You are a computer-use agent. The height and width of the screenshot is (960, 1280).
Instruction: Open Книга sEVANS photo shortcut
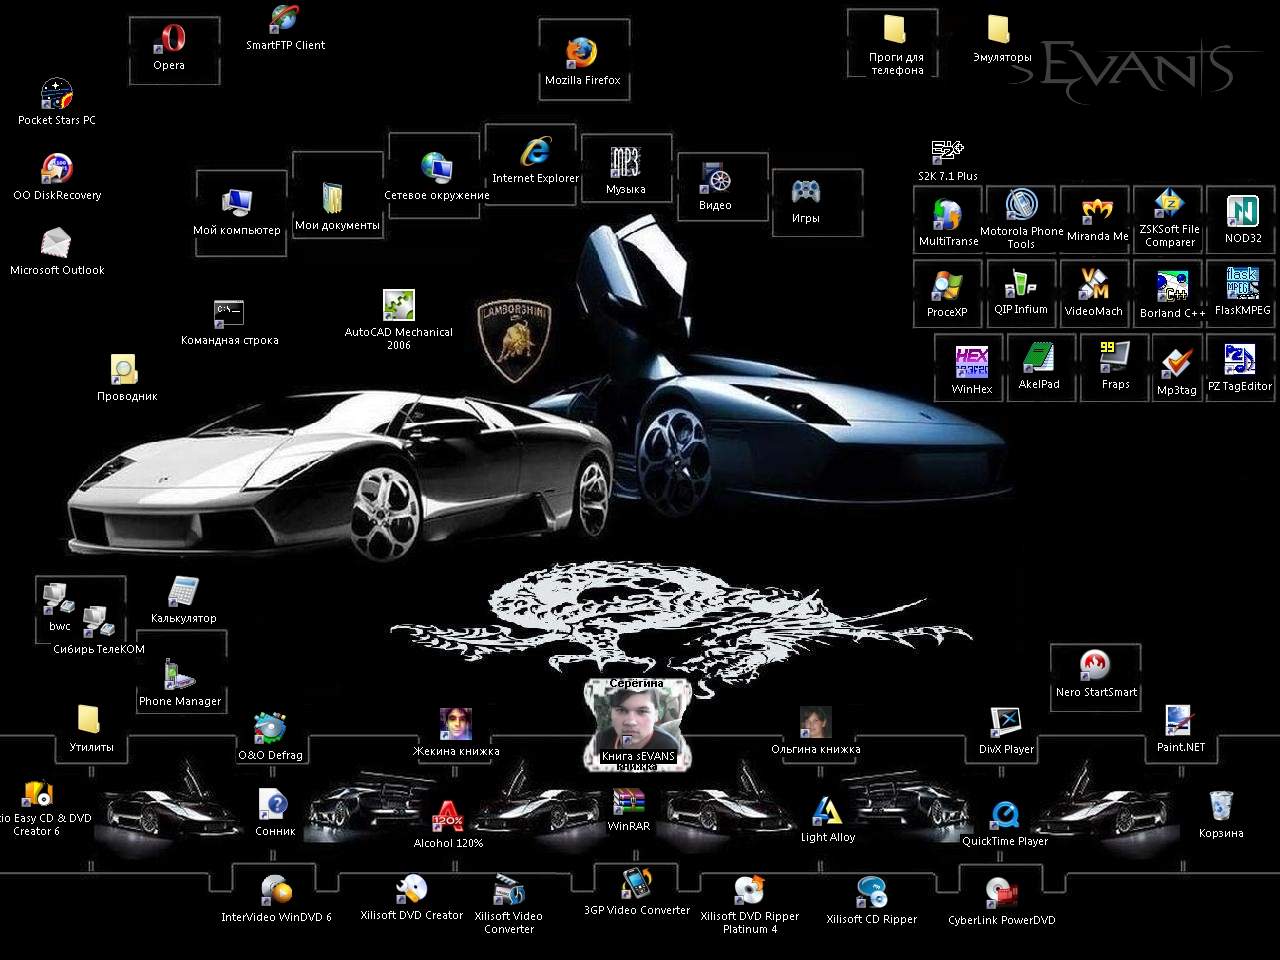tap(637, 720)
